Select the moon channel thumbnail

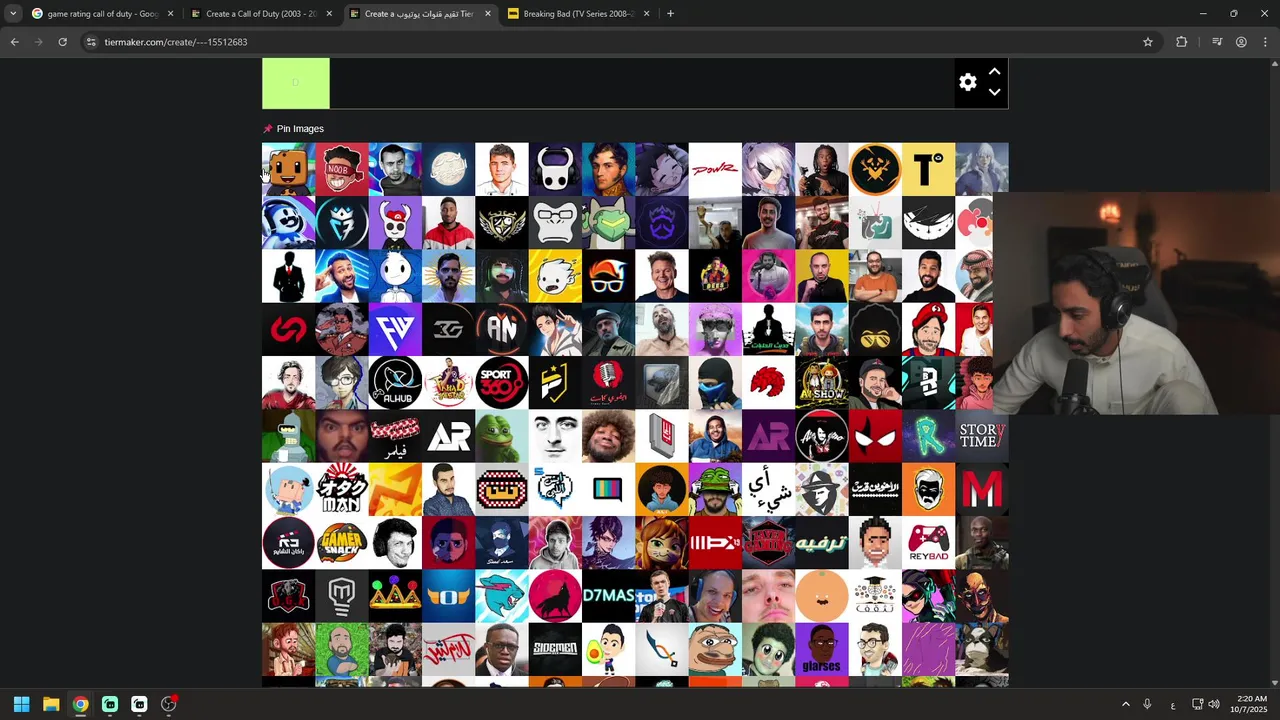click(x=448, y=169)
